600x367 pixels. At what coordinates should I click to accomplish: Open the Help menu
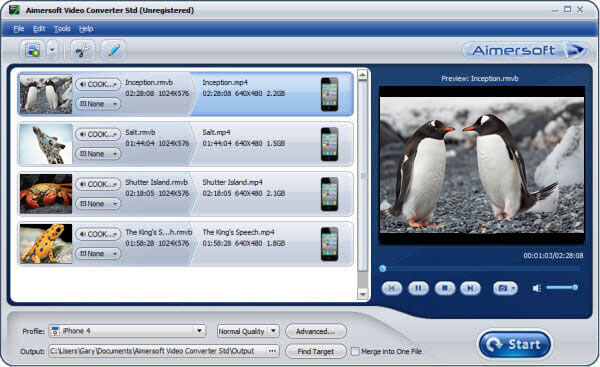point(86,29)
